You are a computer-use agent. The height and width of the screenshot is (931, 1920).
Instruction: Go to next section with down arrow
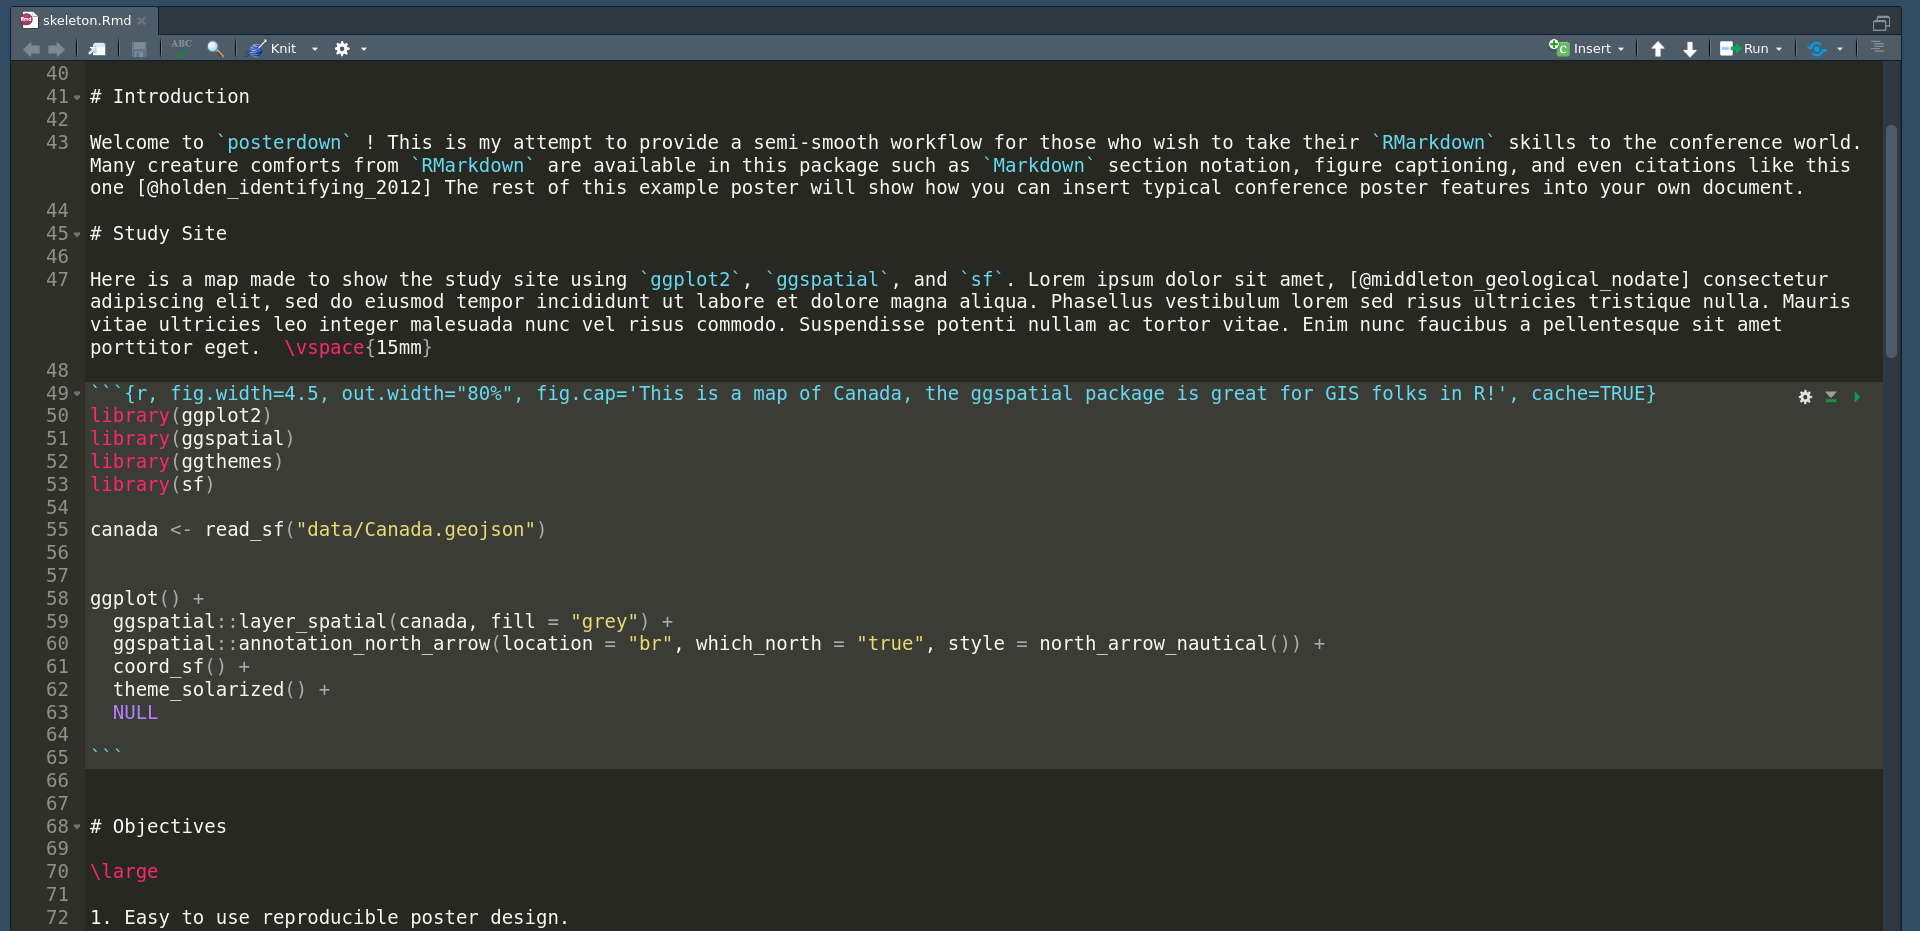(1690, 49)
